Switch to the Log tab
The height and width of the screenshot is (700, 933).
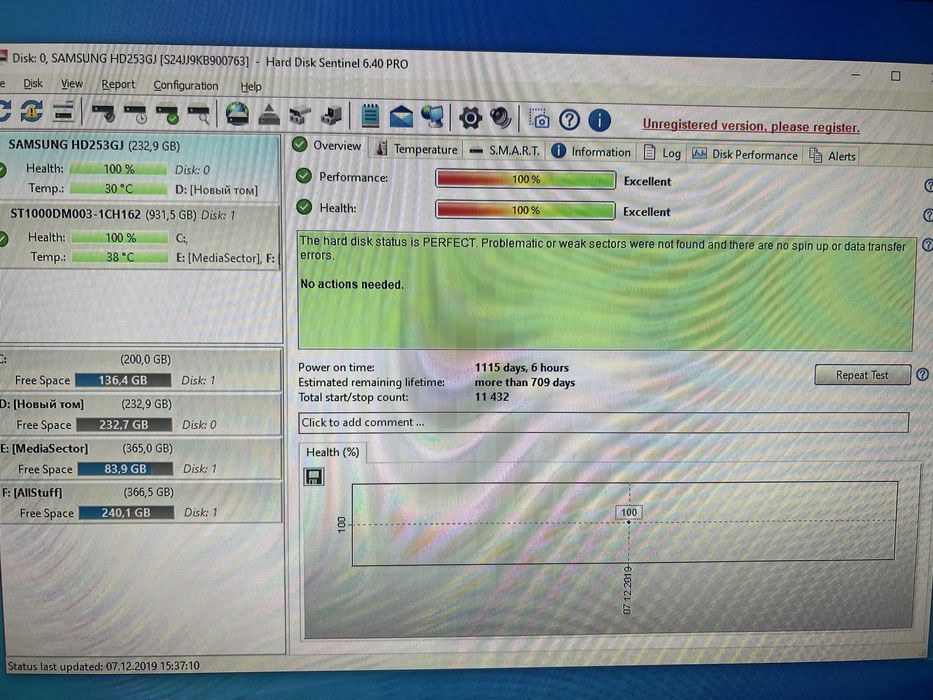(x=662, y=154)
